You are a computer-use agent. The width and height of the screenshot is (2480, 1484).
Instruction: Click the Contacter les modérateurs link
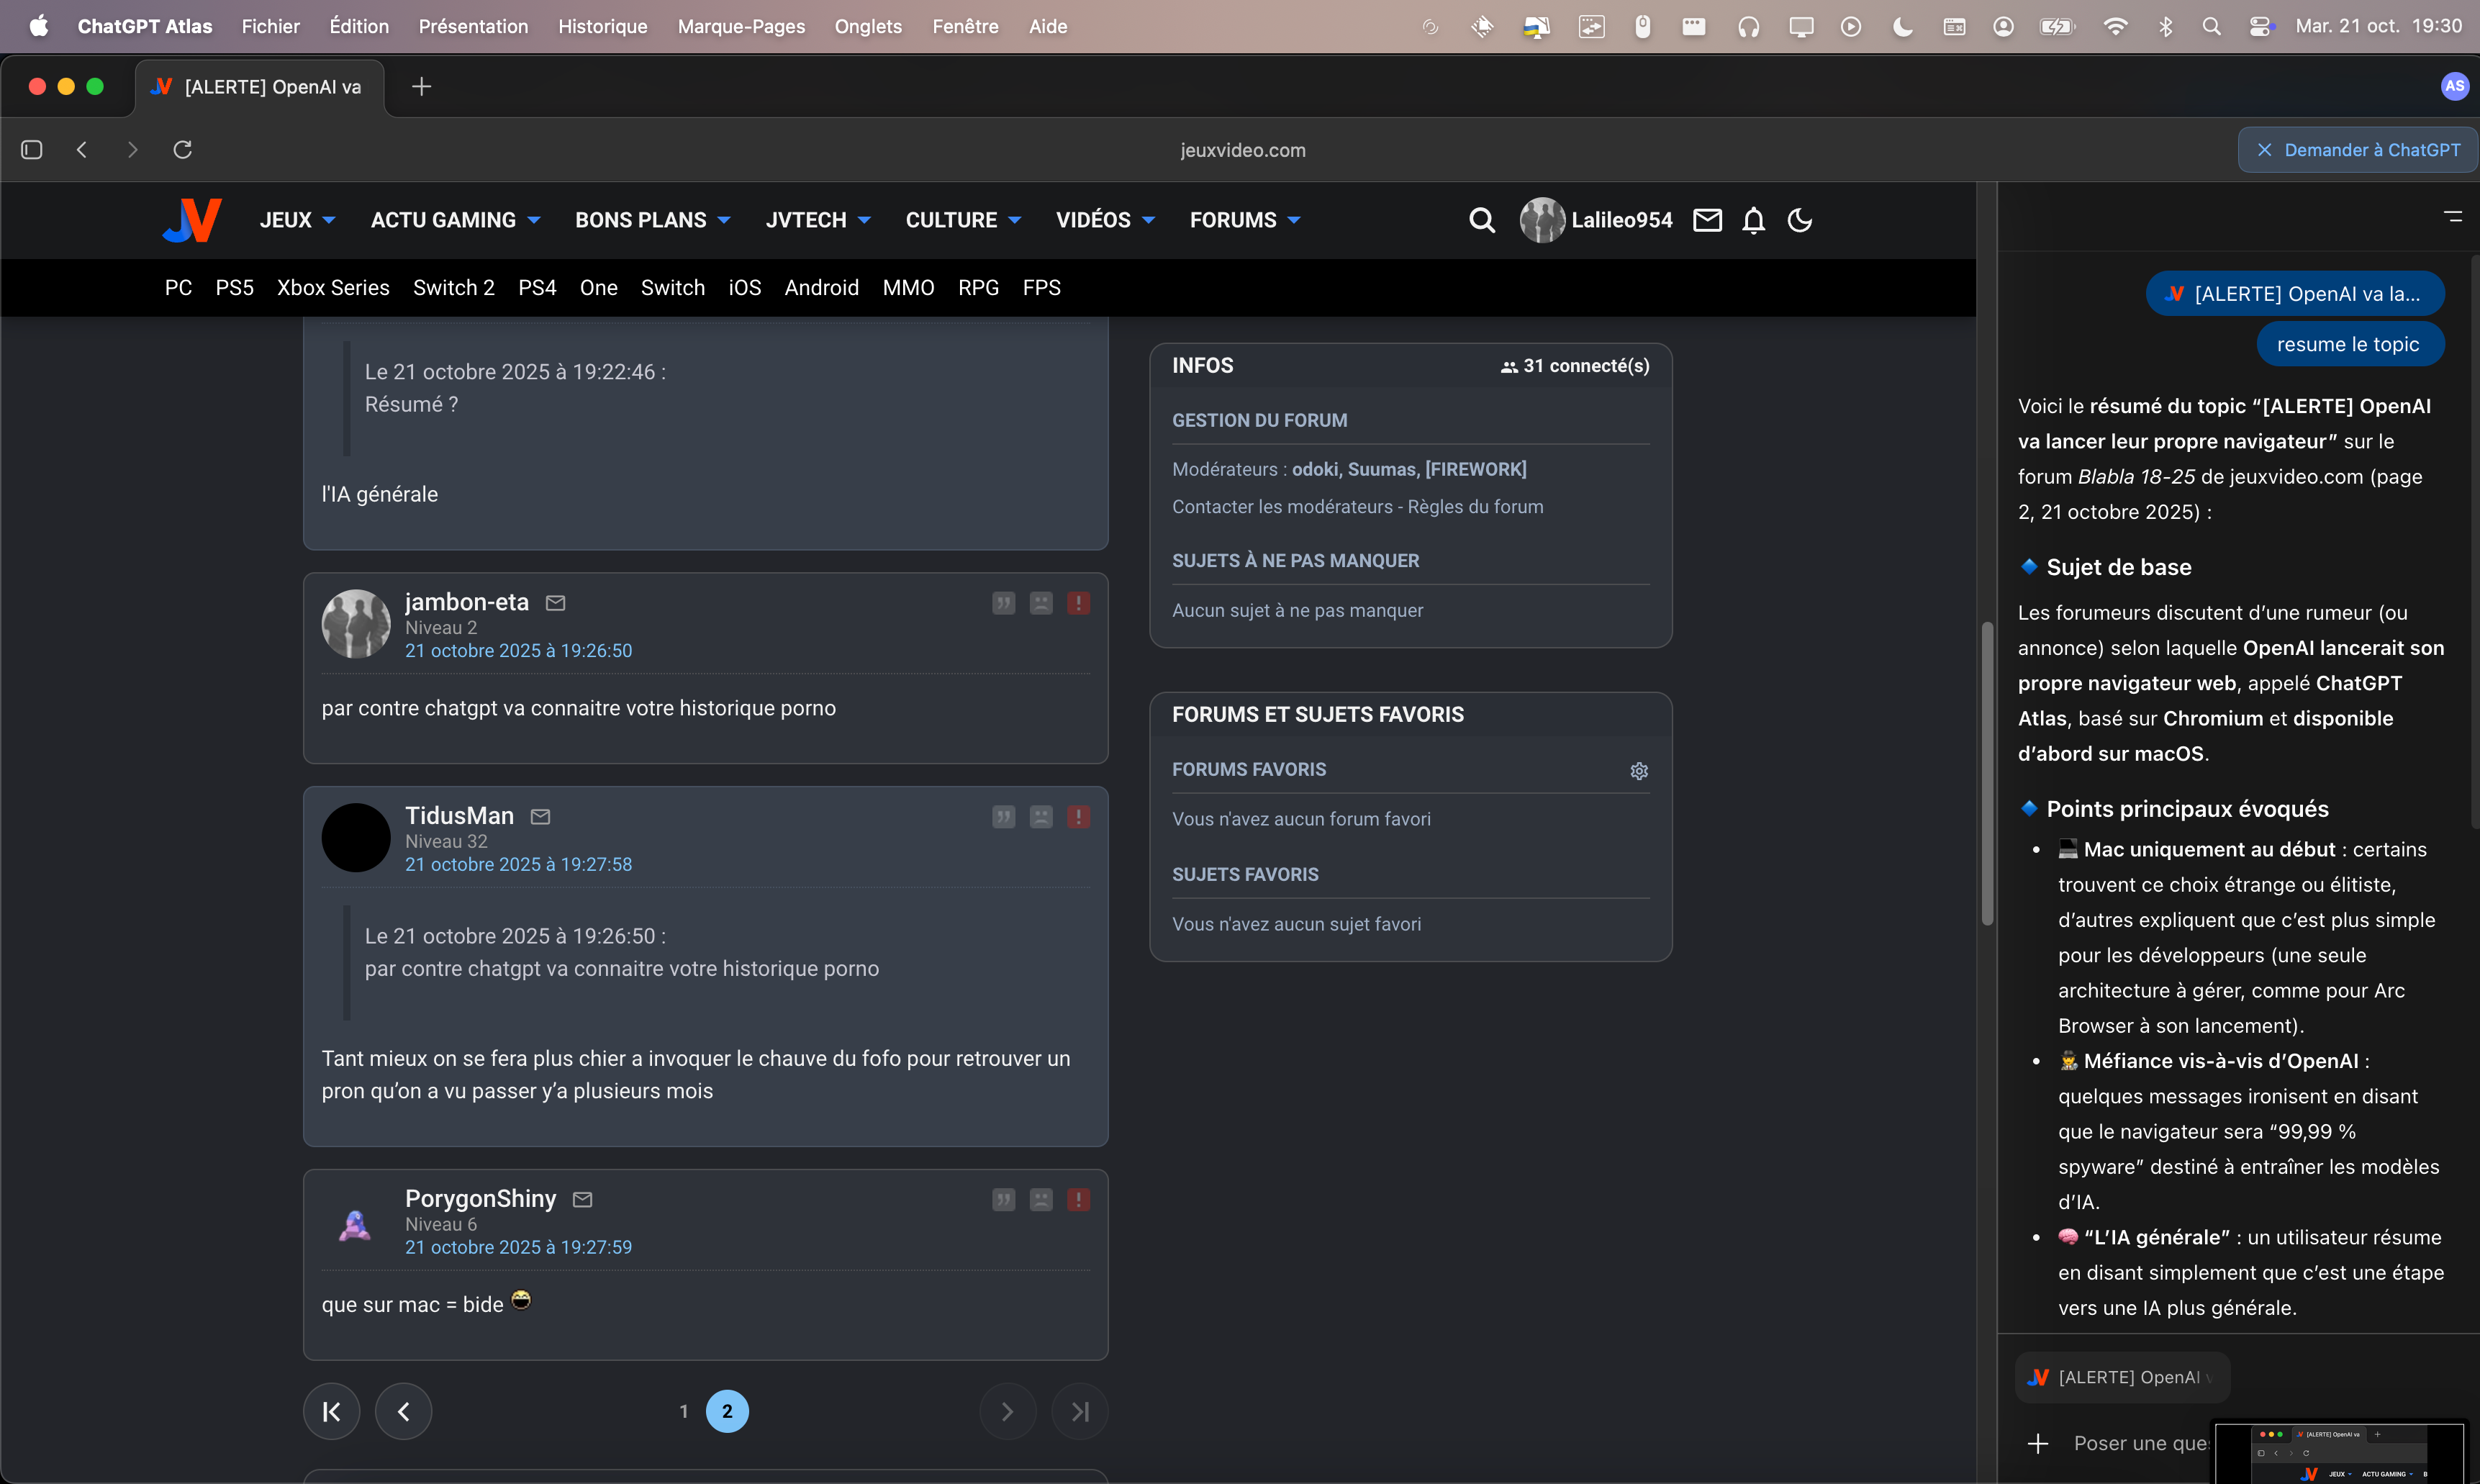(x=1282, y=507)
